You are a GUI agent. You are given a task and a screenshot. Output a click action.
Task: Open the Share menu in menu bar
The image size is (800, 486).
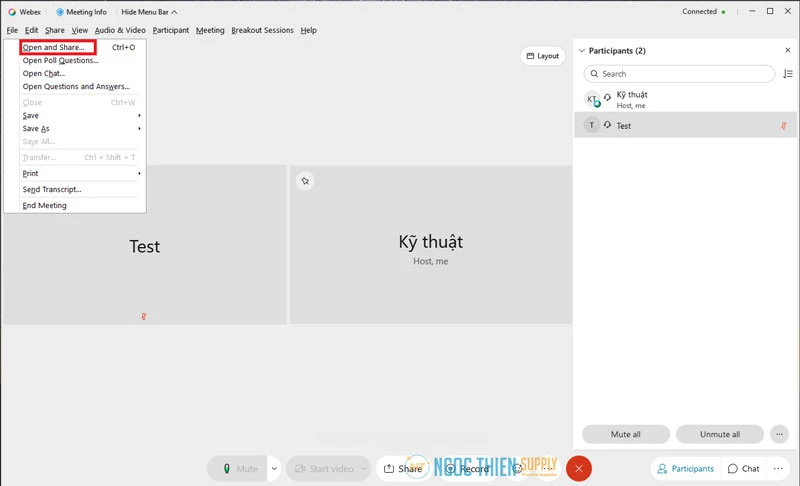(x=55, y=31)
